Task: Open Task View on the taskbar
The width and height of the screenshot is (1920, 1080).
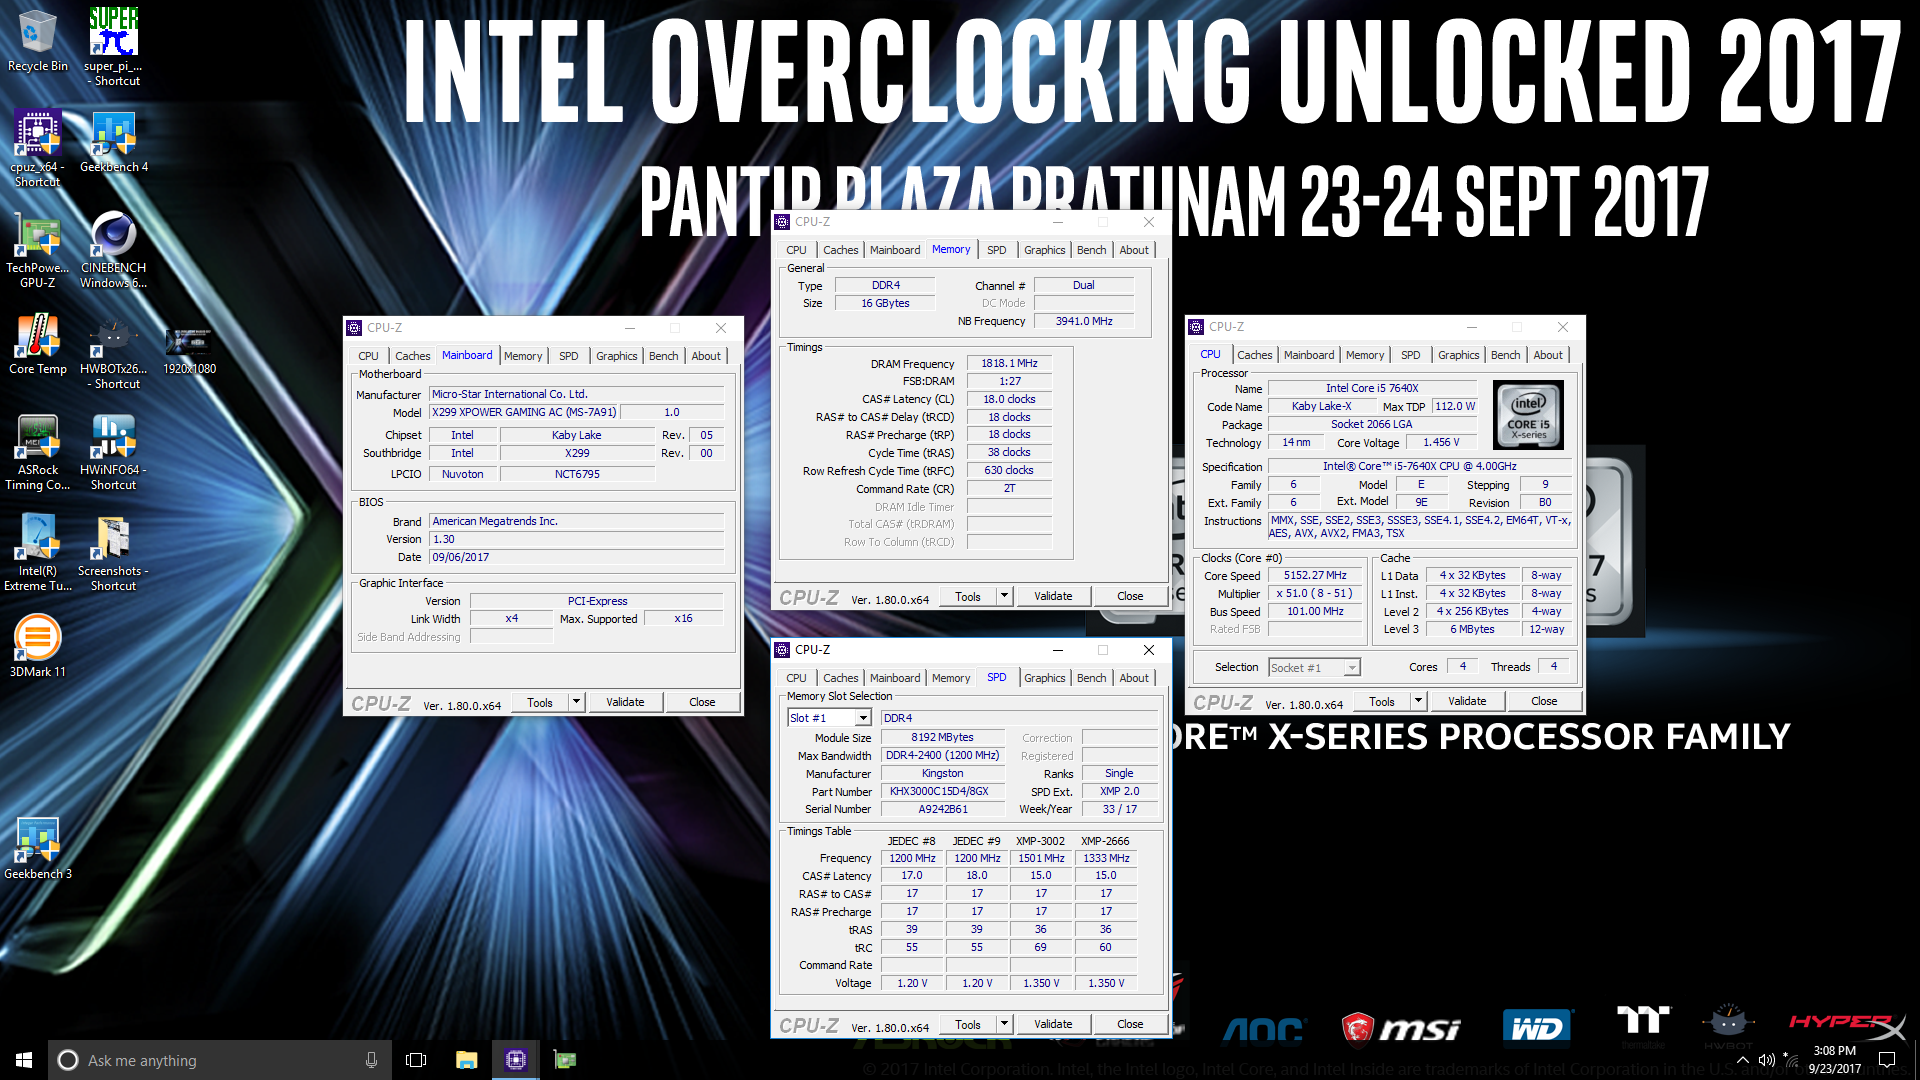Action: (x=416, y=1060)
